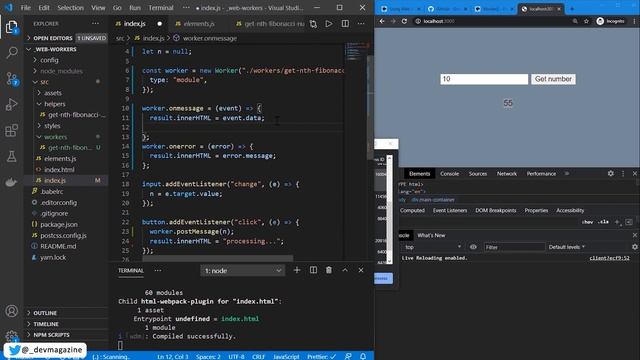640x360 pixels.
Task: Switch to DevTools Sources tab
Action: [478, 174]
